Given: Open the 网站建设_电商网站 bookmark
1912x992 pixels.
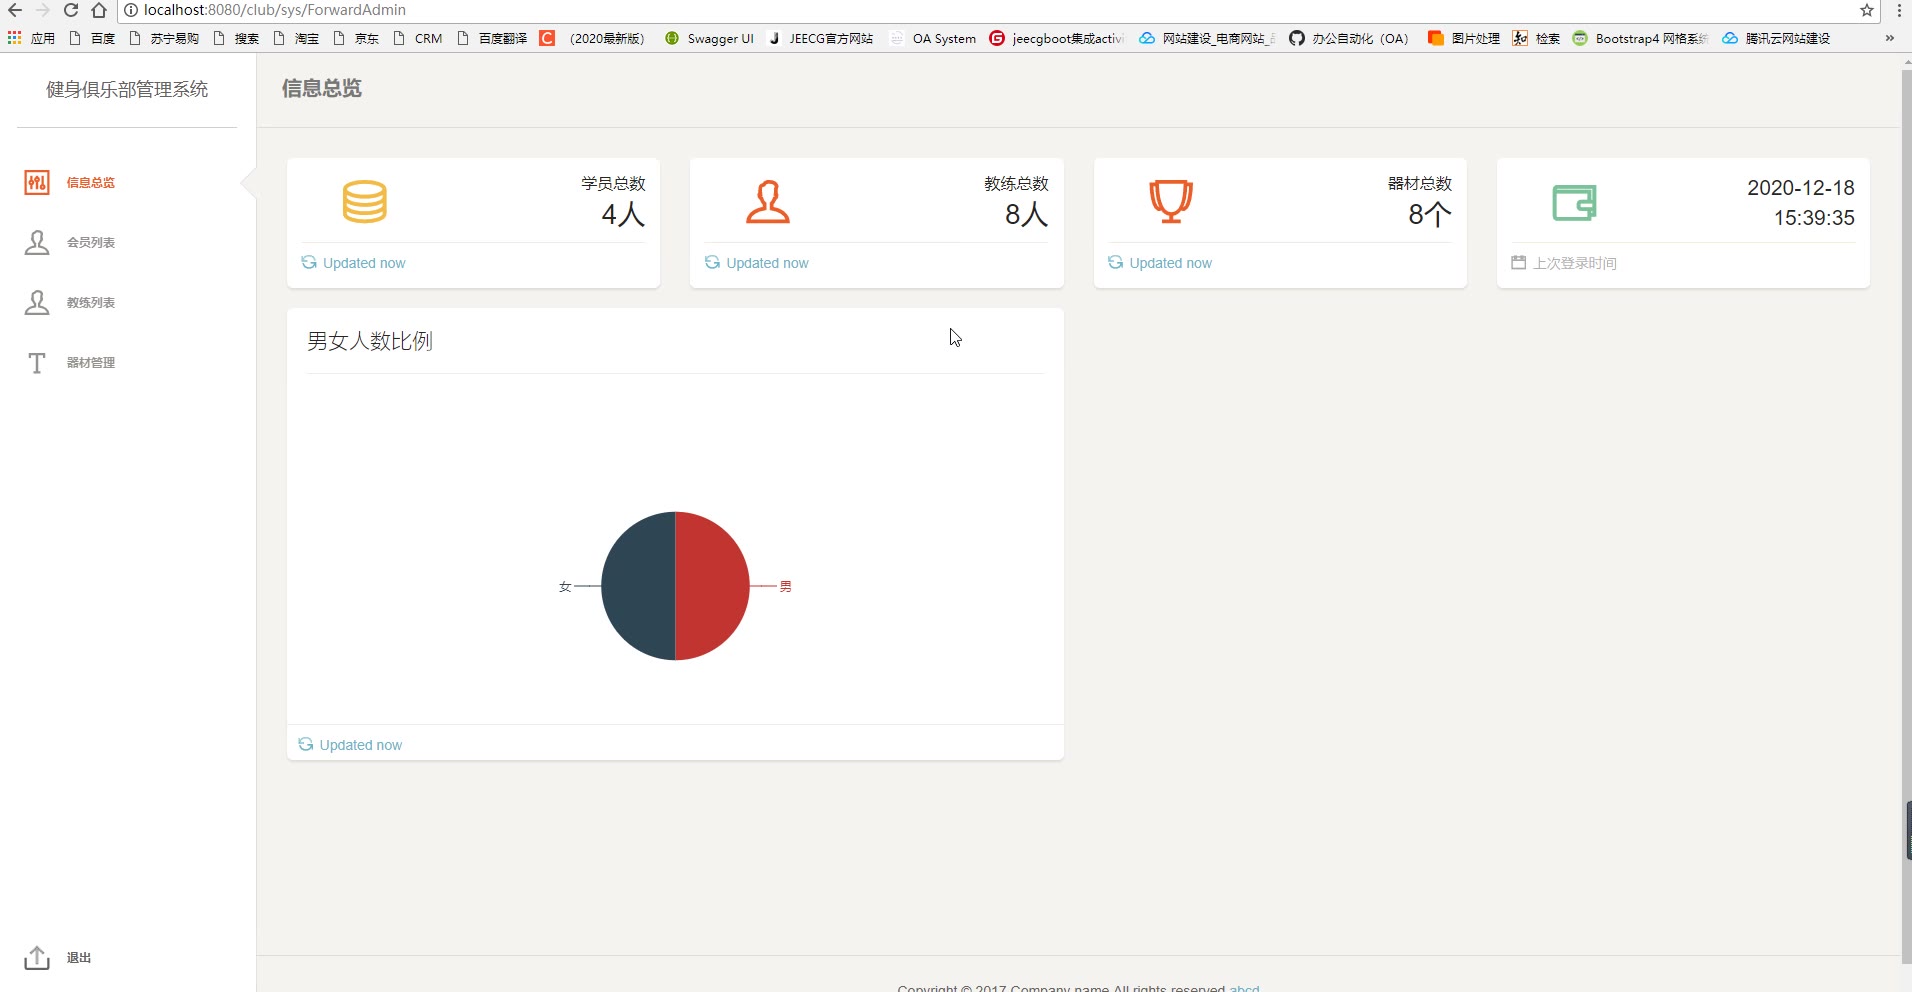Looking at the screenshot, I should [1207, 38].
